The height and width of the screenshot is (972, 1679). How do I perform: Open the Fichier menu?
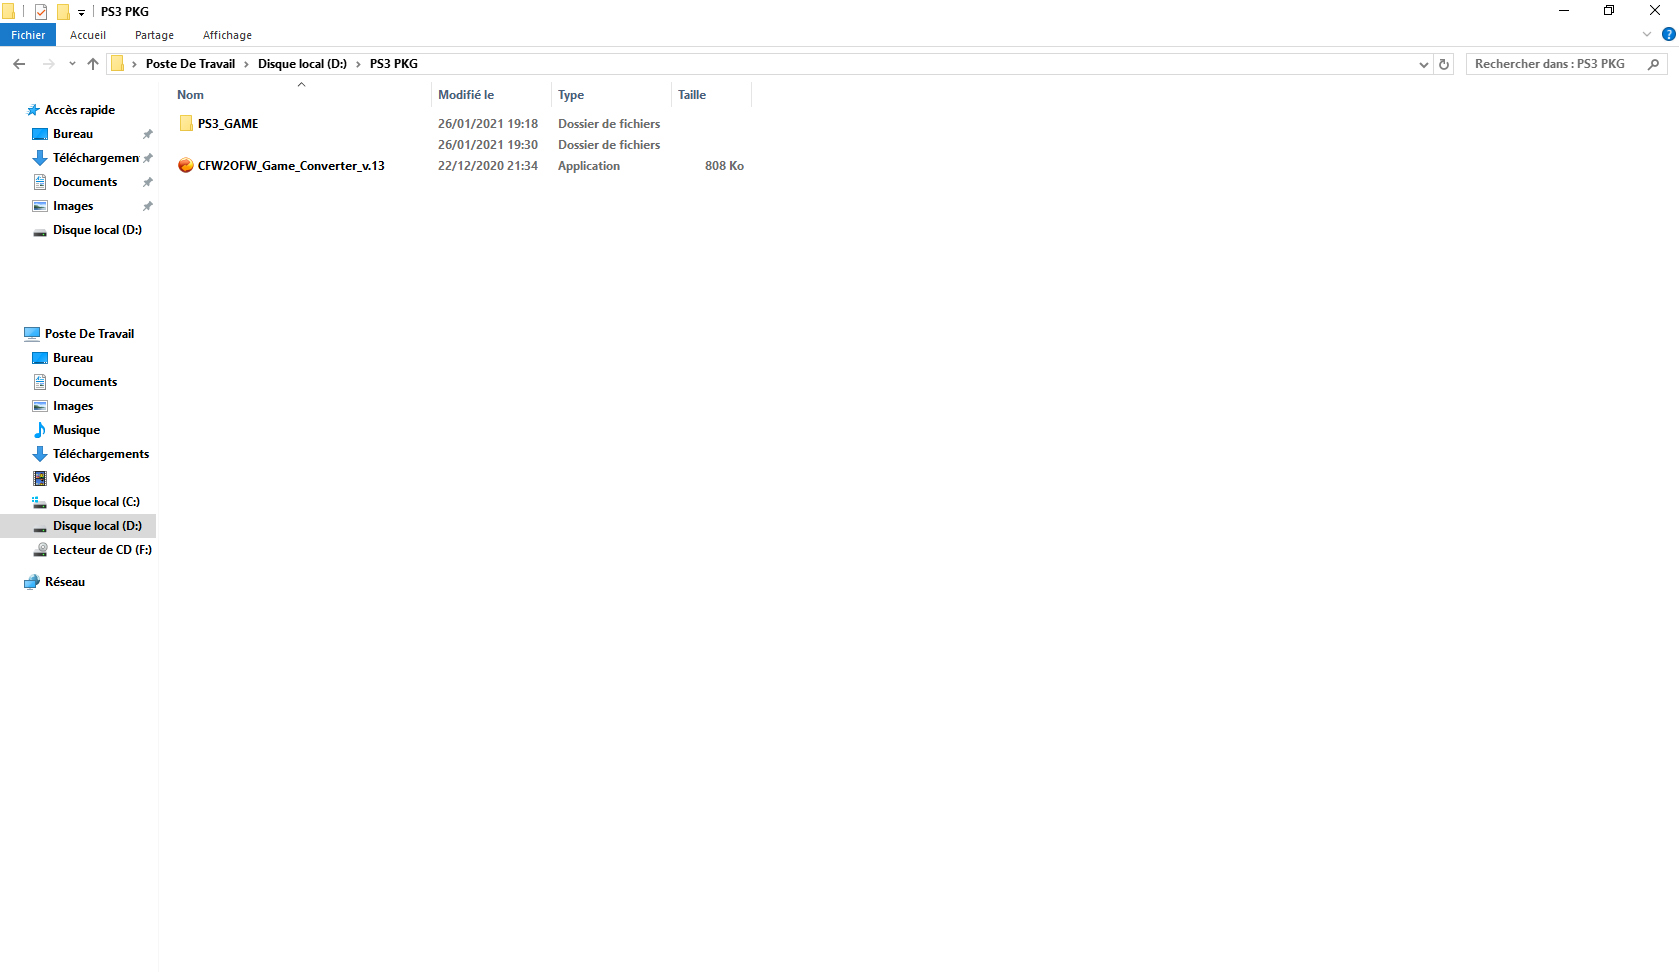point(28,35)
